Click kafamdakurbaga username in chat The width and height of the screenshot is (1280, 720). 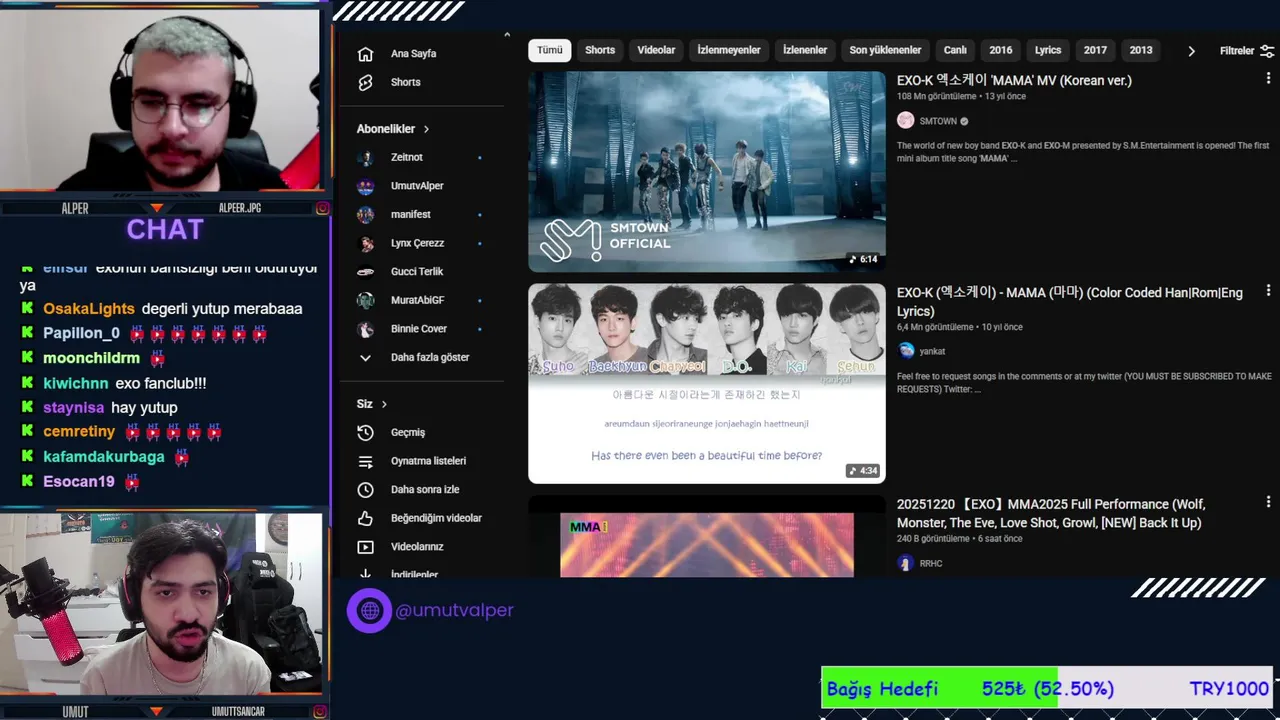coord(104,457)
